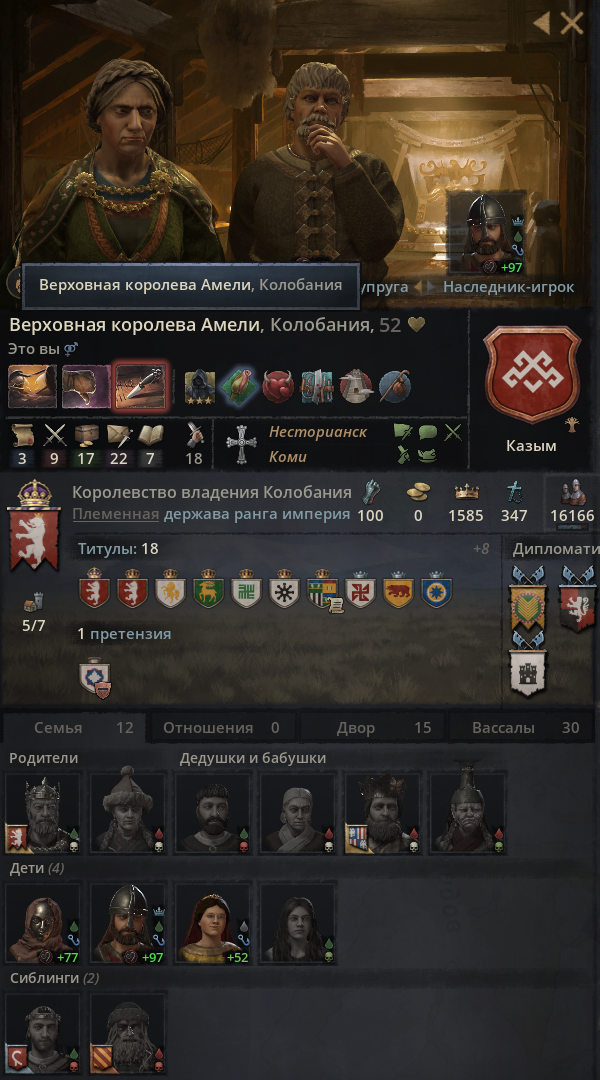Viewport: 600px width, 1080px height.
Task: Click the green parrot trait icon
Action: coord(238,386)
